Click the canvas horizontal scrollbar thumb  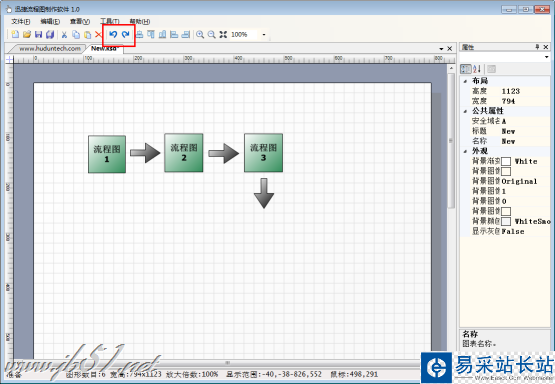click(227, 363)
